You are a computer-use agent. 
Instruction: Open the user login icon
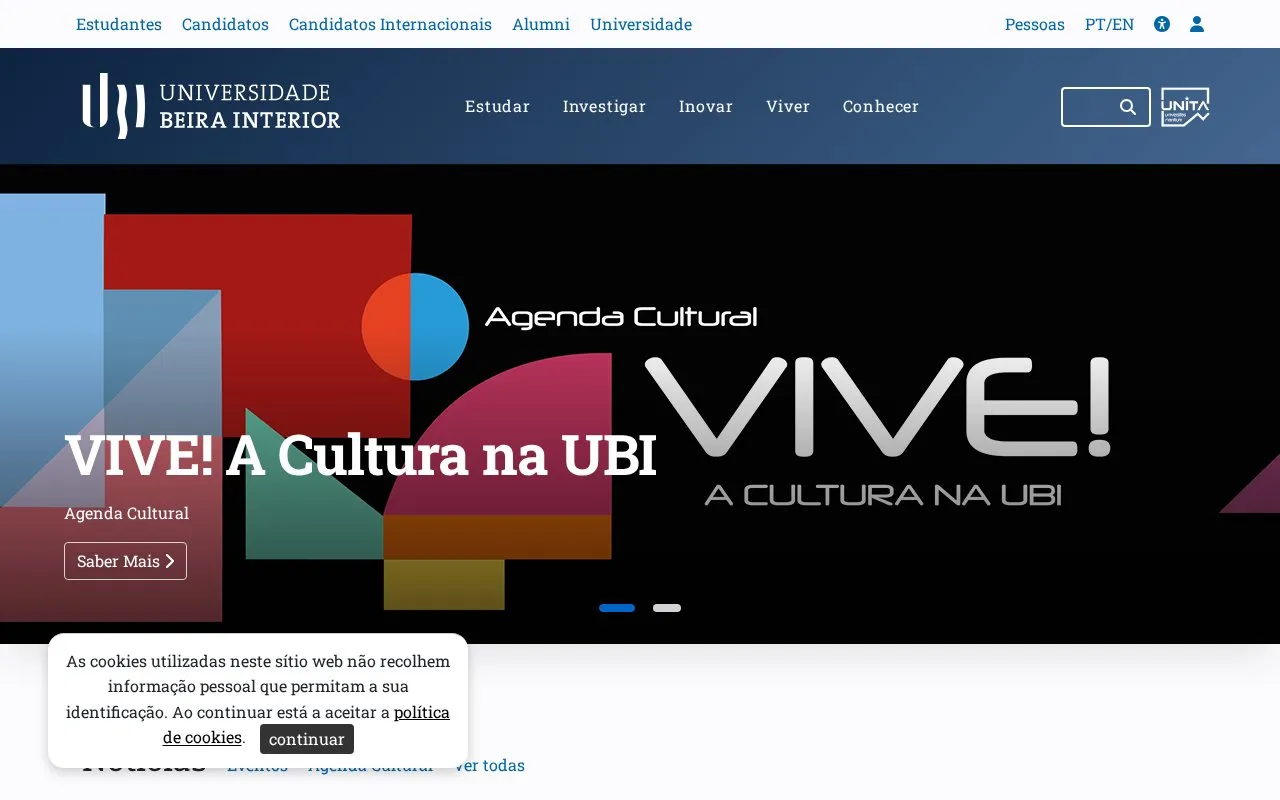coord(1197,24)
